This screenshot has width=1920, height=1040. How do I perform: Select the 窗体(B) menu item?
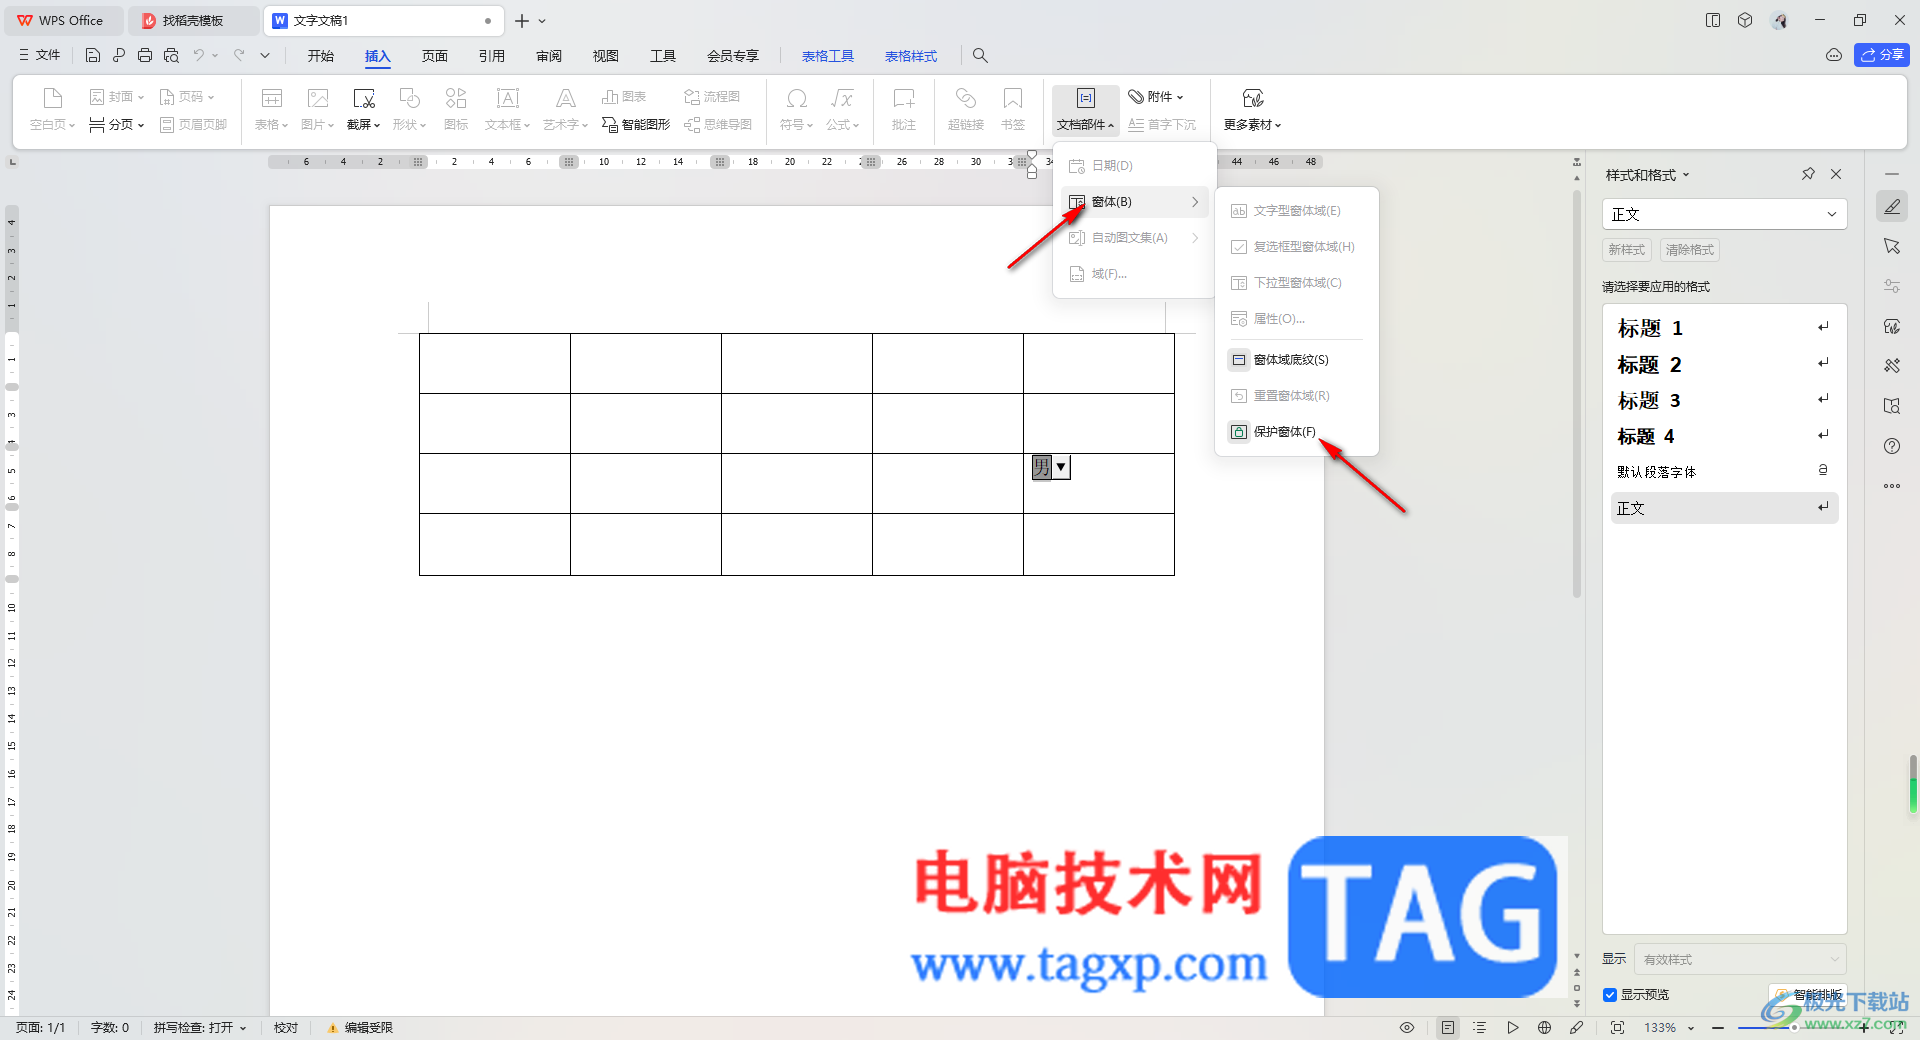point(1134,202)
